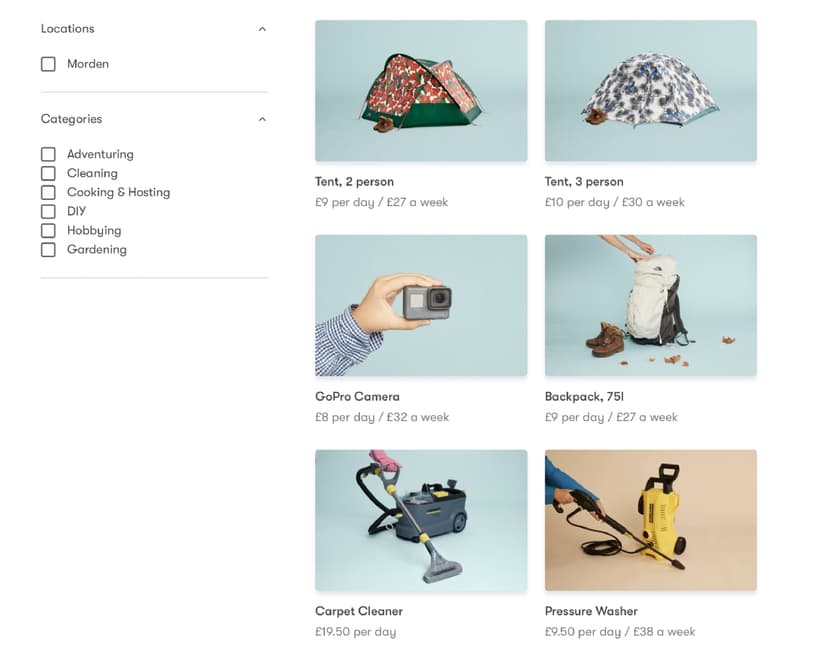Open the 3 person tent photo
This screenshot has height=649, width=828.
(650, 90)
